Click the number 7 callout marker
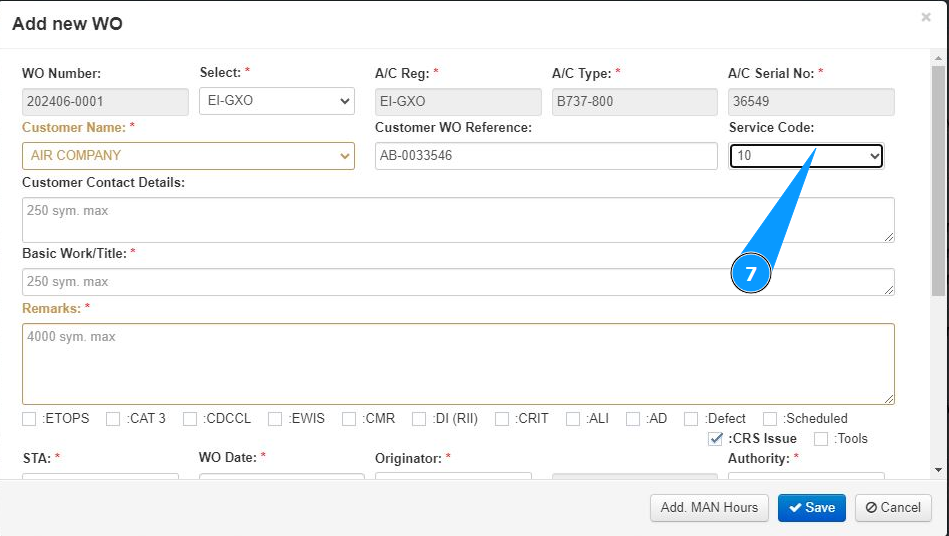949x536 pixels. [751, 273]
